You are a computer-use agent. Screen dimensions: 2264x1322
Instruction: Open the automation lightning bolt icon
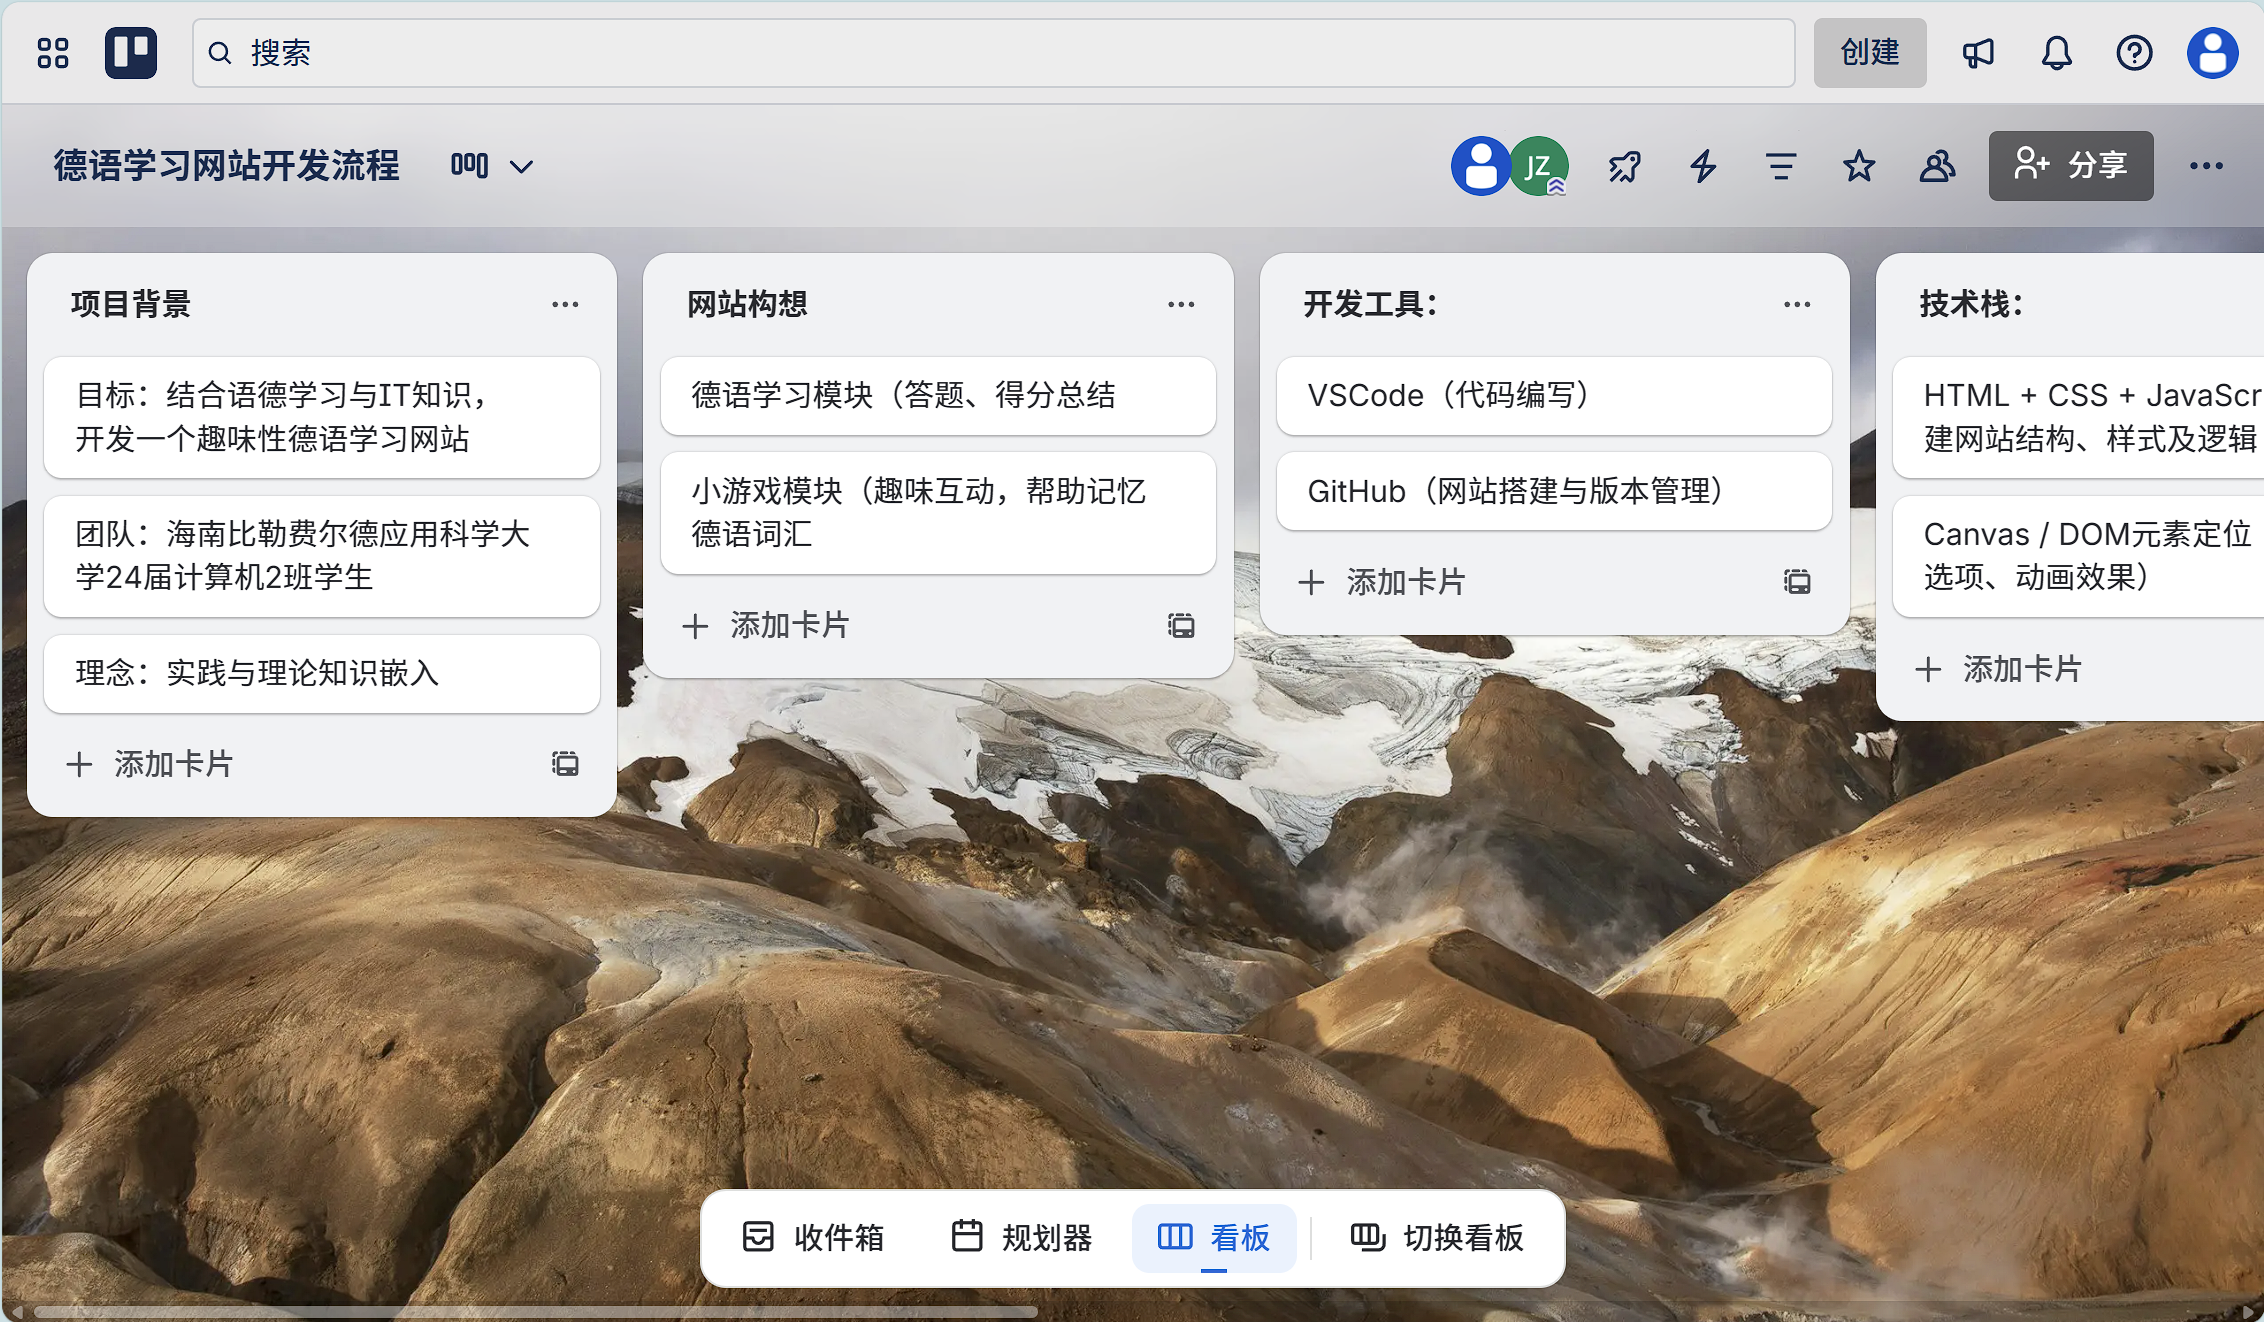pyautogui.click(x=1703, y=166)
